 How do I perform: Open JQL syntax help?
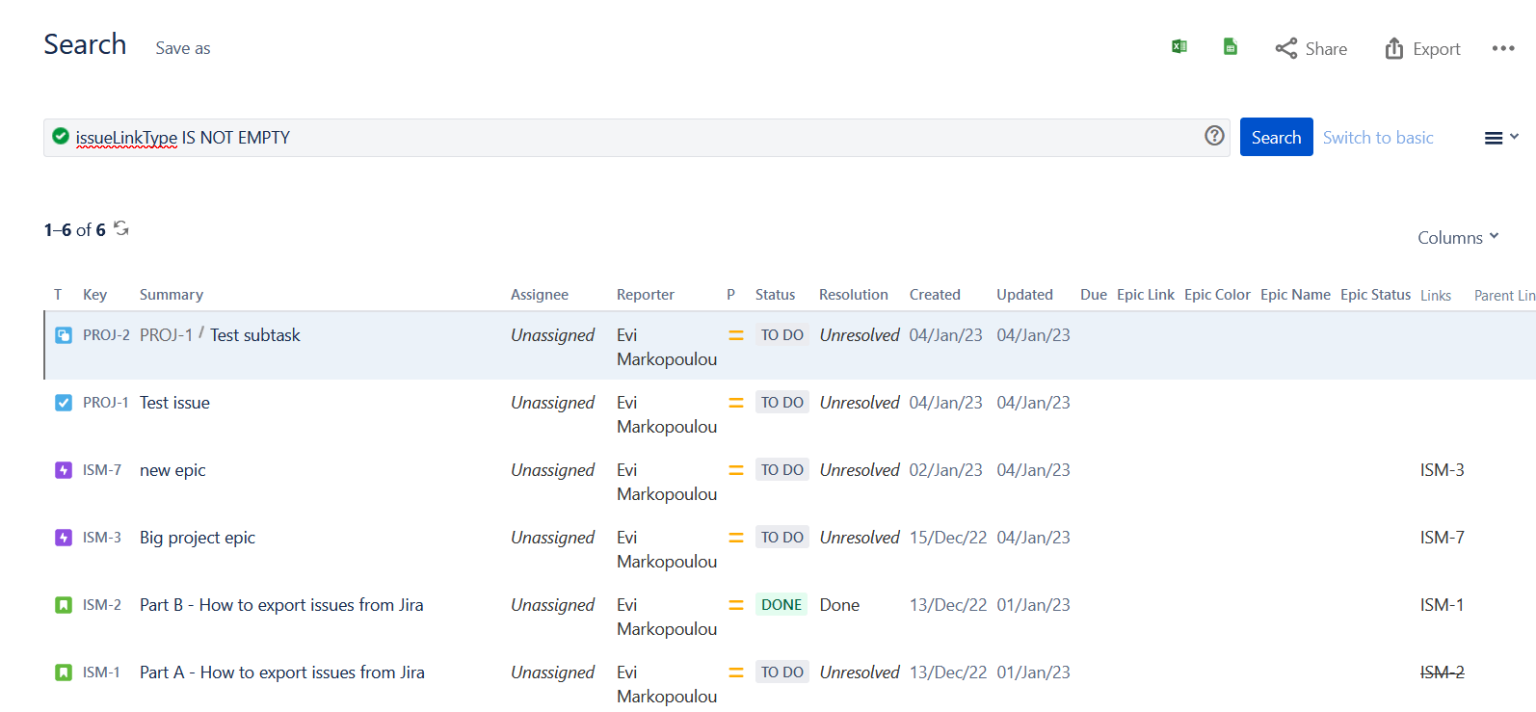pyautogui.click(x=1214, y=136)
